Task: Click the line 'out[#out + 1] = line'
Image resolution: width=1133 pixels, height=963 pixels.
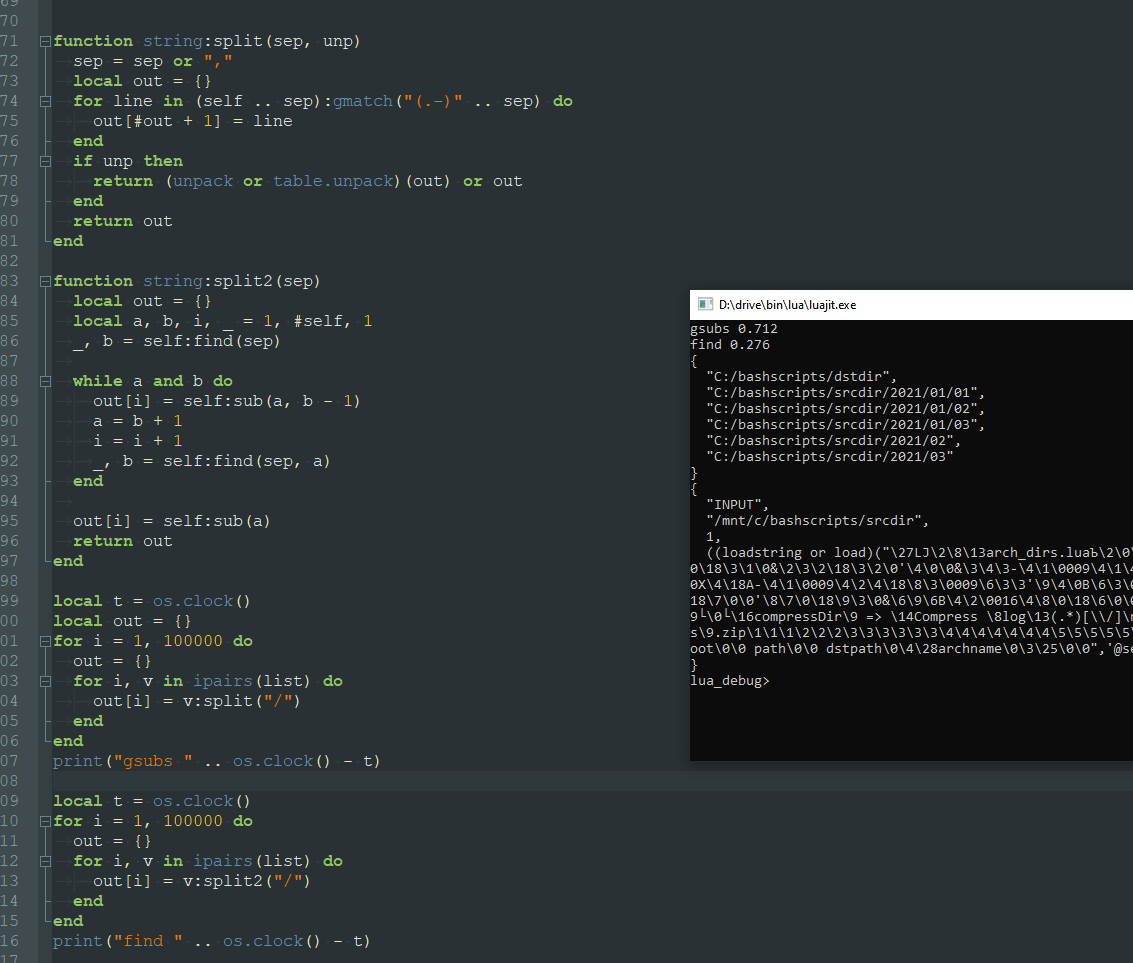Action: coord(193,121)
